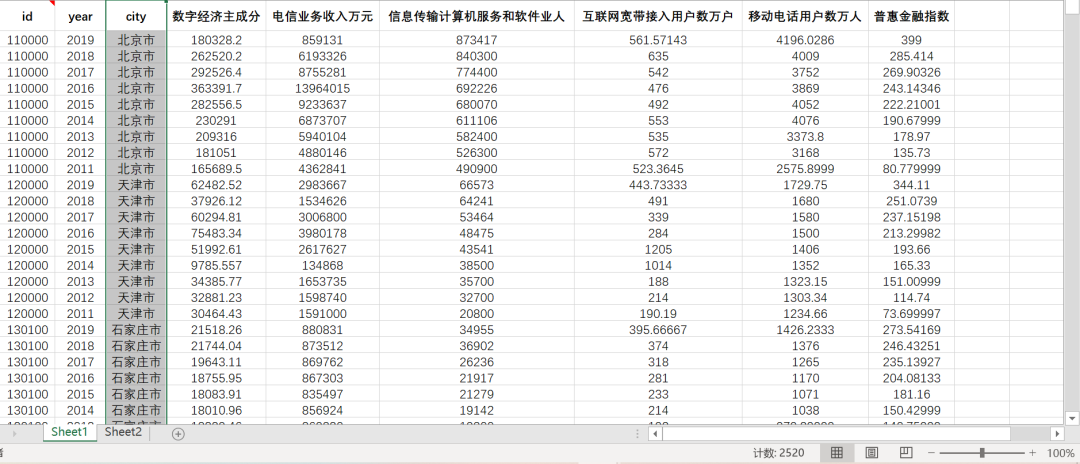Select year 2016 in the 363391.7 row
Screen dimensions: 1080x464
[81, 88]
